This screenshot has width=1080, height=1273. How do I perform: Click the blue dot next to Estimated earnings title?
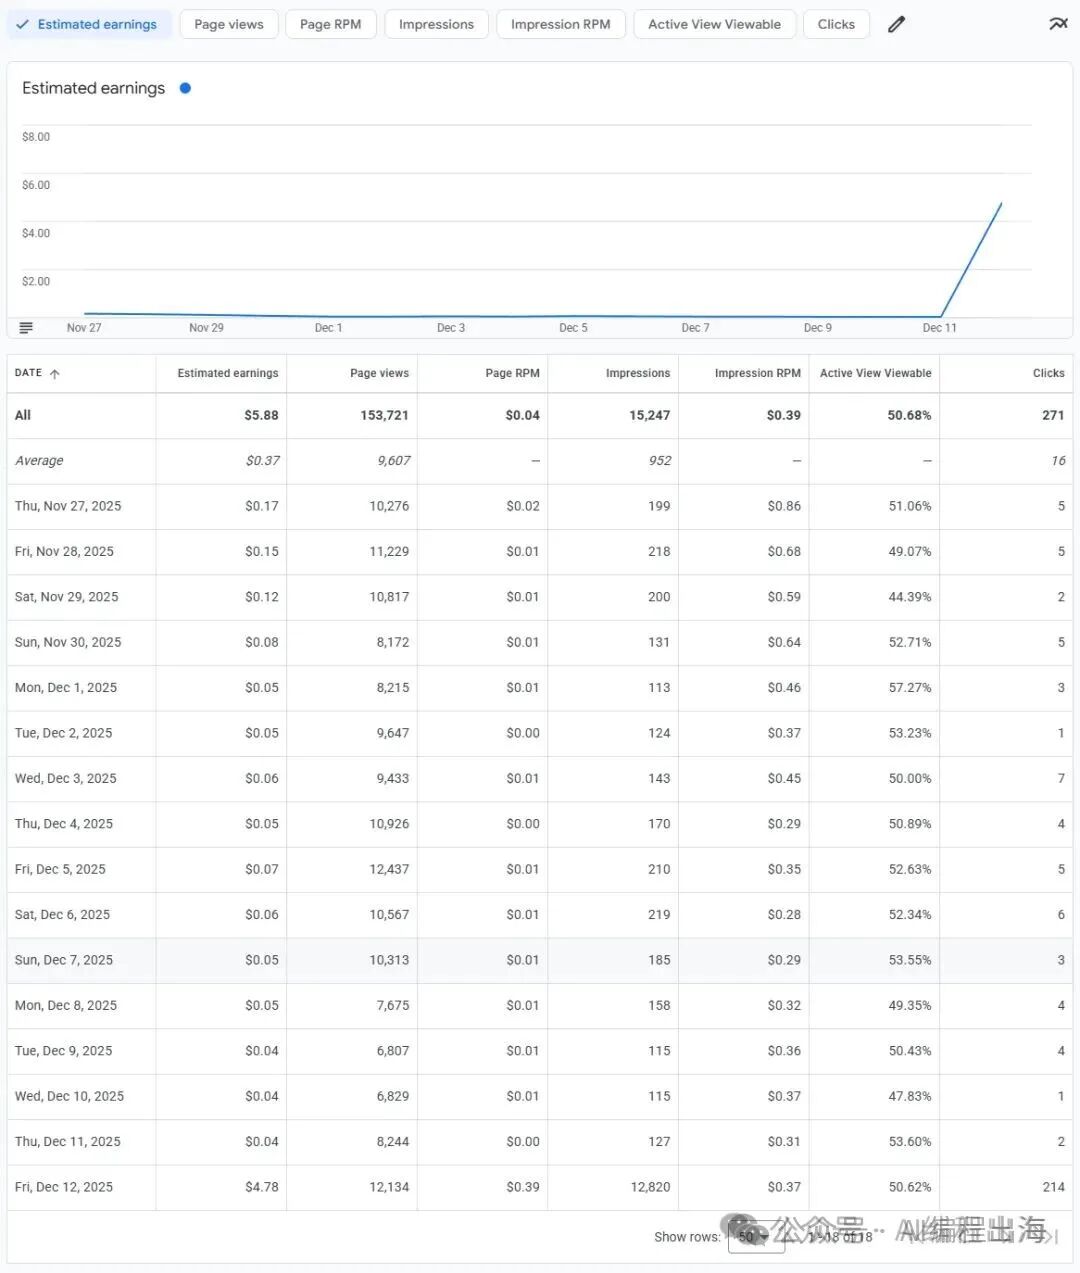click(x=185, y=88)
